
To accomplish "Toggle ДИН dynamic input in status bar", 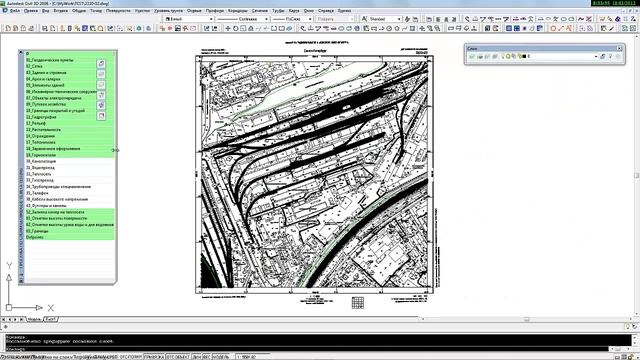I will pyautogui.click(x=196, y=357).
